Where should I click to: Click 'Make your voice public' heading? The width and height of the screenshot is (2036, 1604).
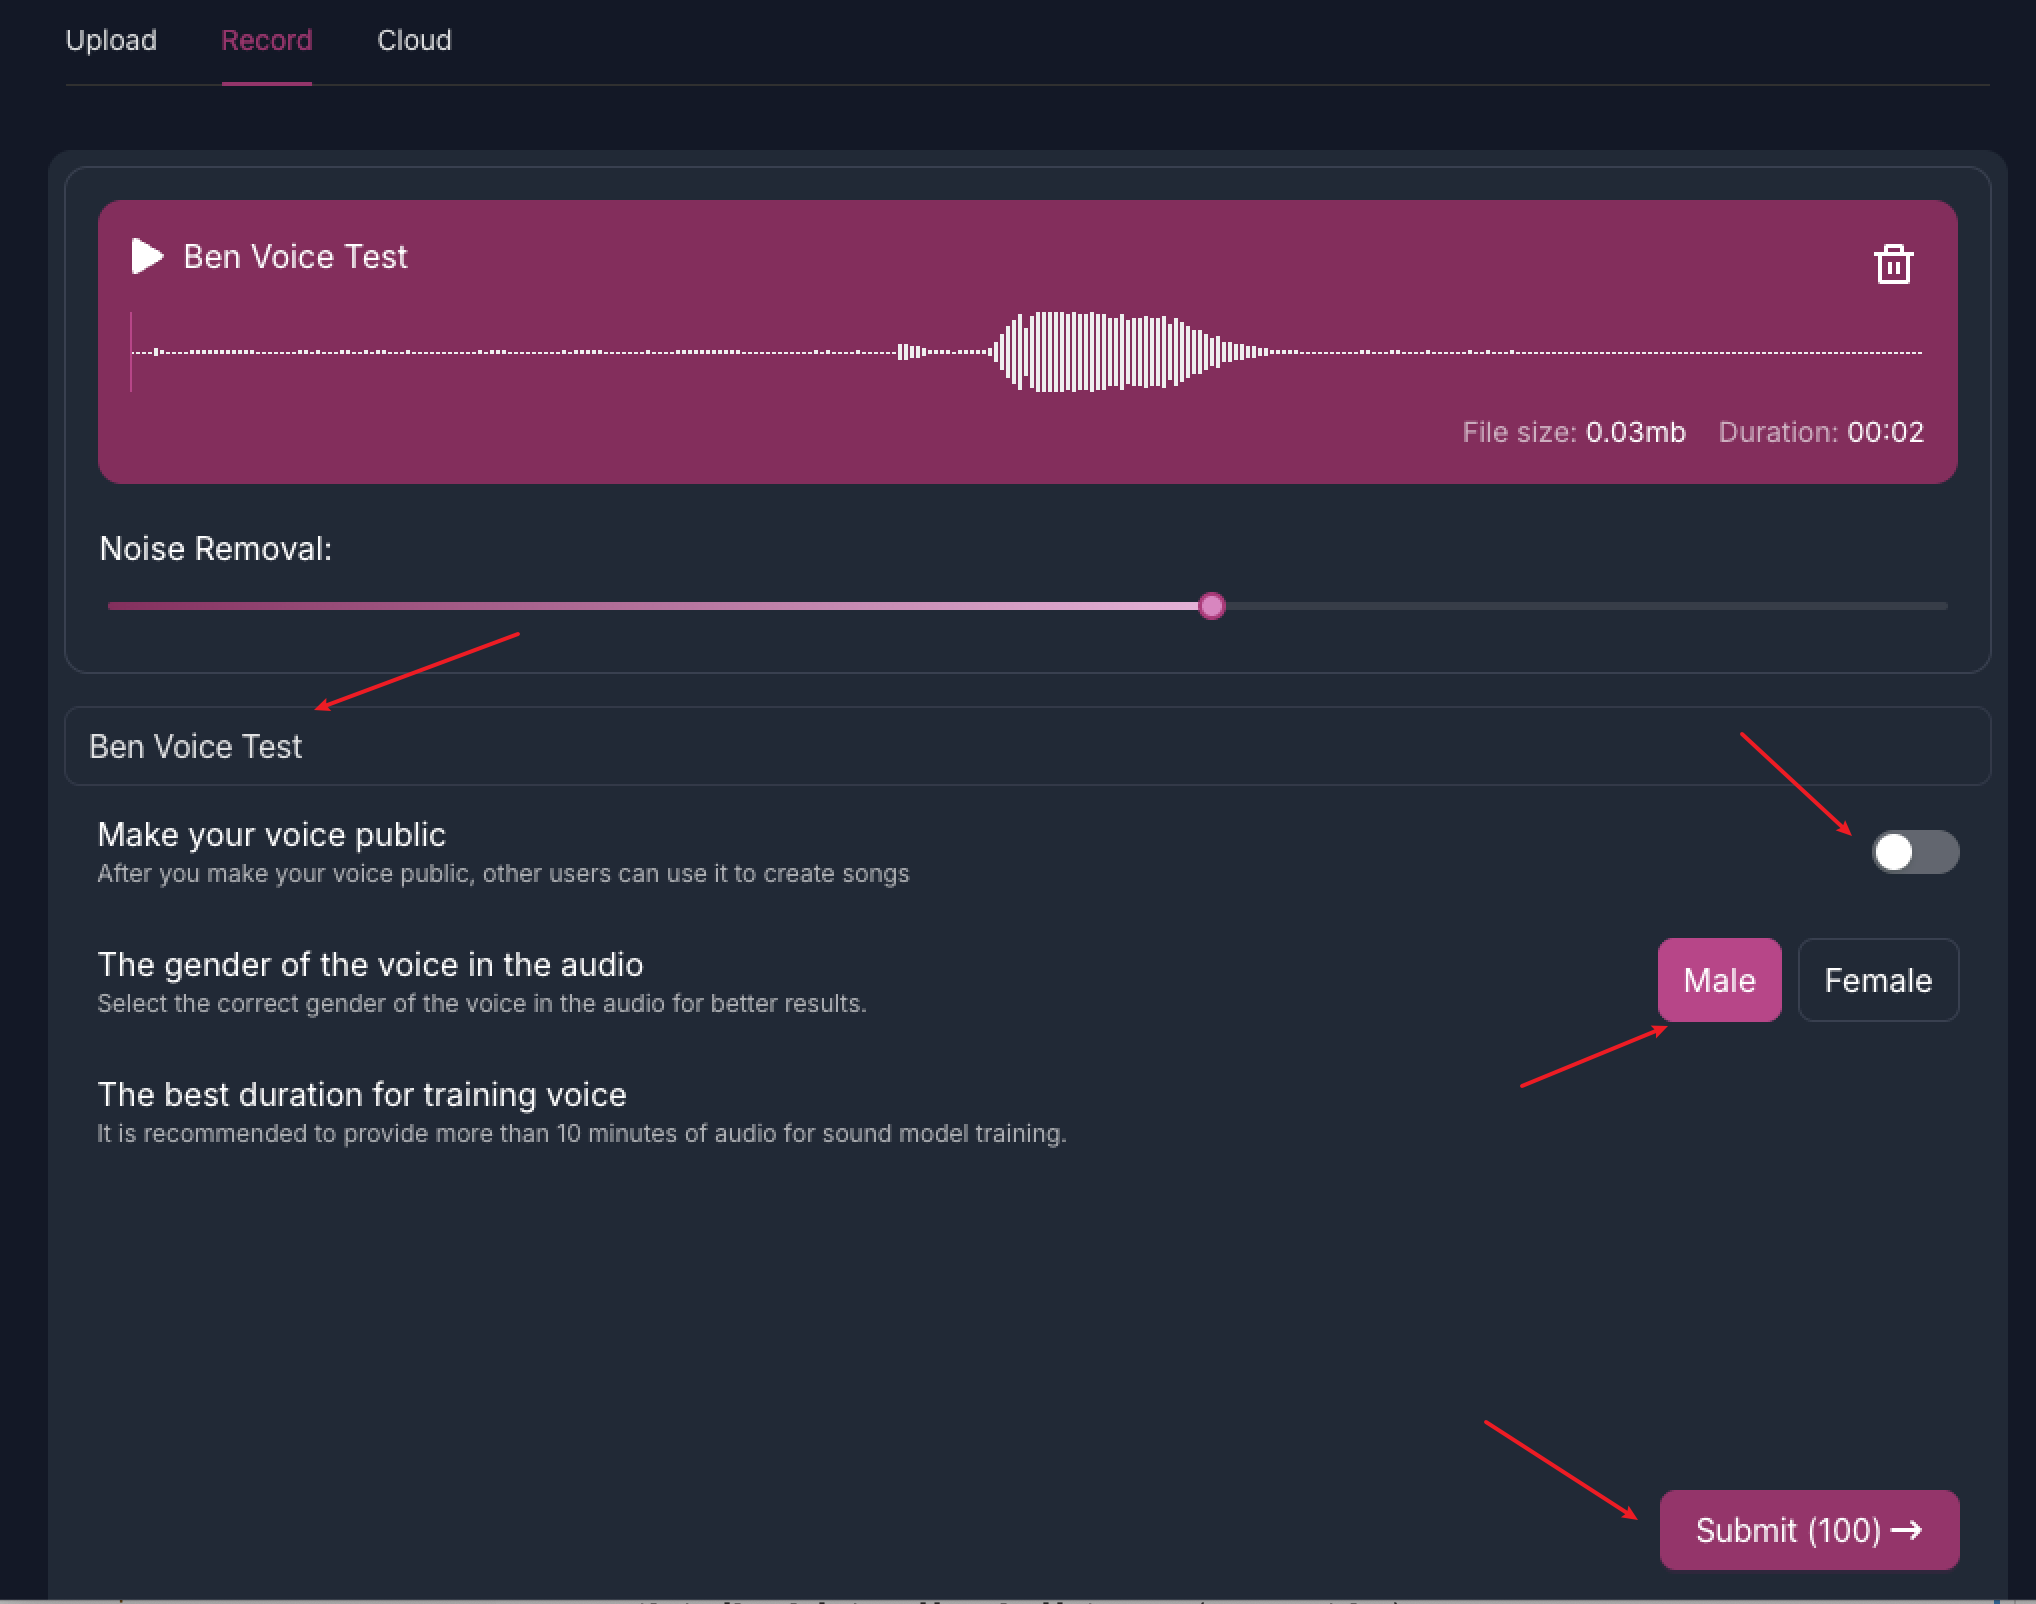pos(271,835)
